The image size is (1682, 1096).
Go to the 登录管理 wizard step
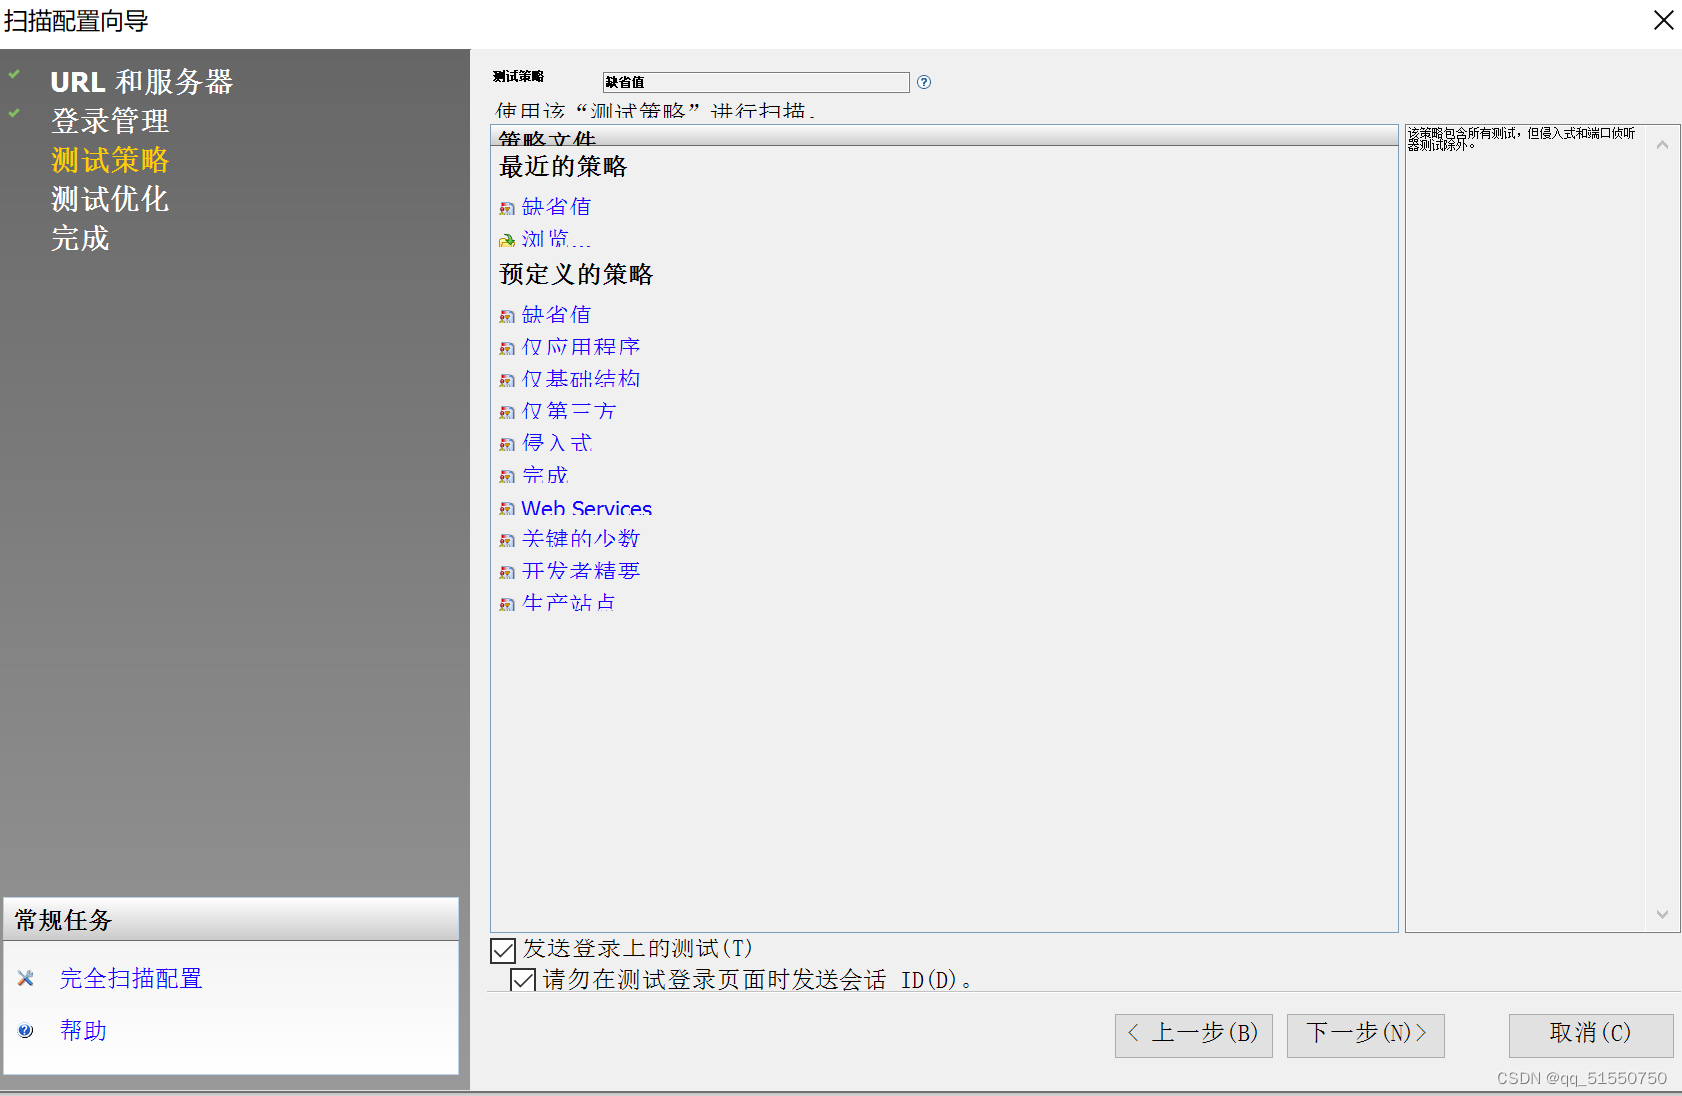coord(110,121)
